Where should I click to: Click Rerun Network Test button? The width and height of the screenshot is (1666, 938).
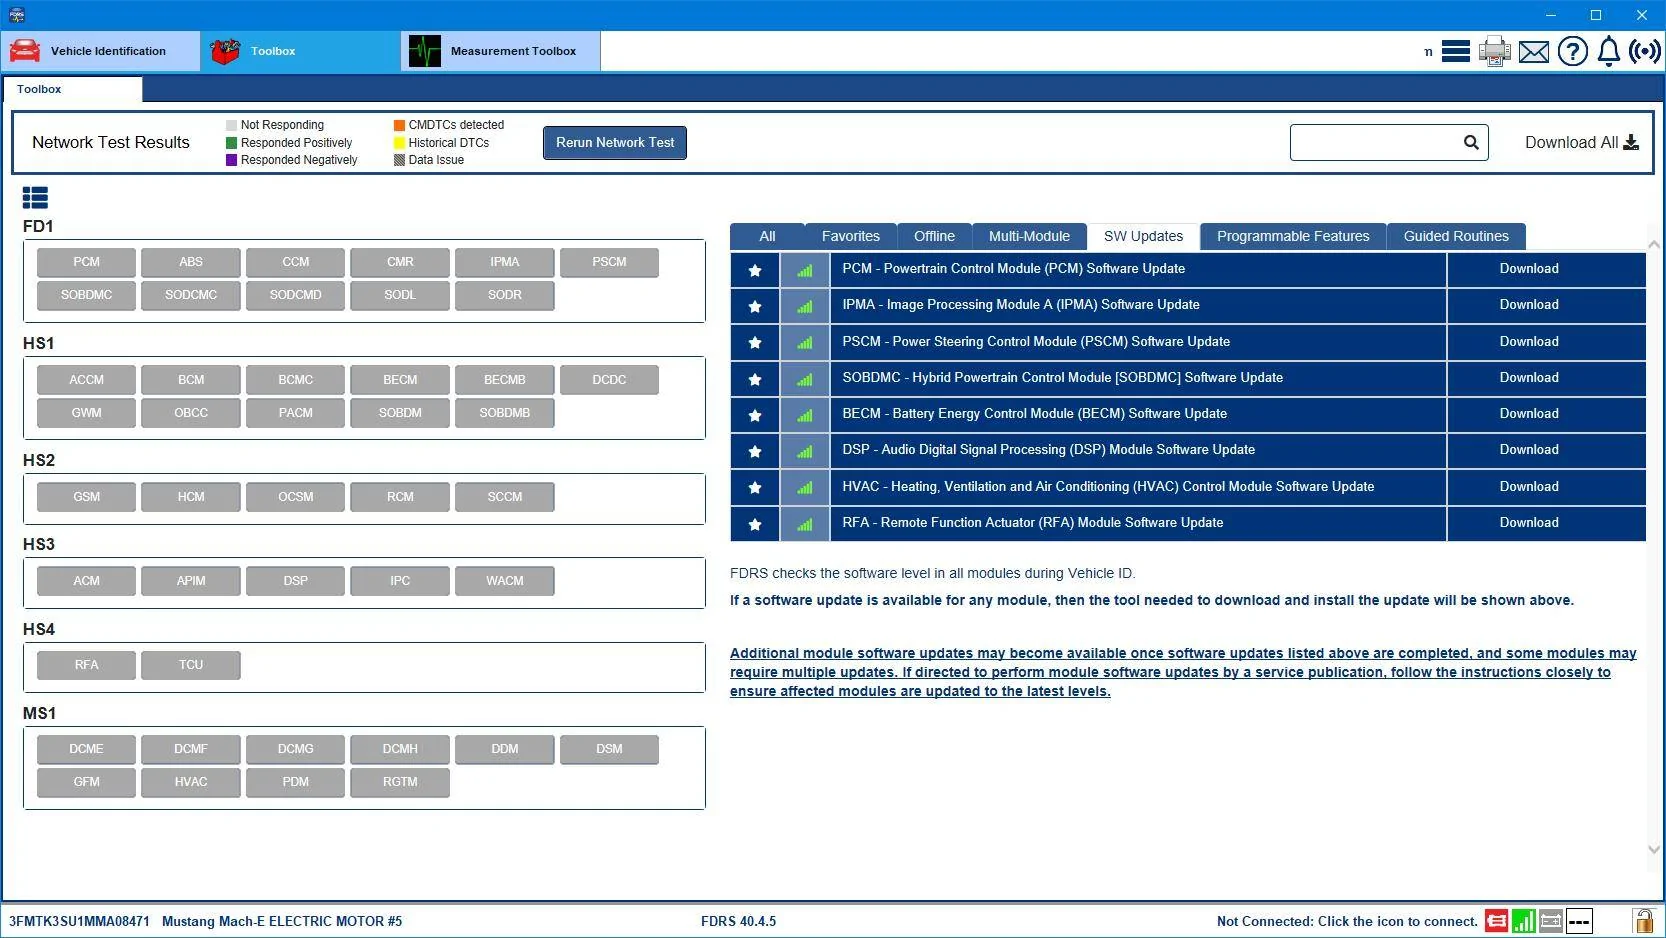pyautogui.click(x=615, y=142)
